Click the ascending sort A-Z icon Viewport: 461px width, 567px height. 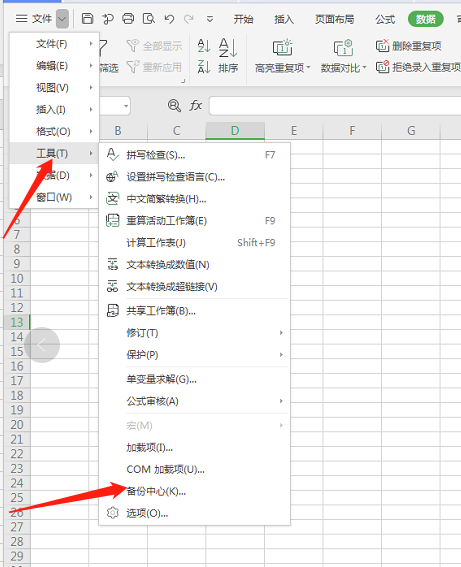pyautogui.click(x=204, y=46)
